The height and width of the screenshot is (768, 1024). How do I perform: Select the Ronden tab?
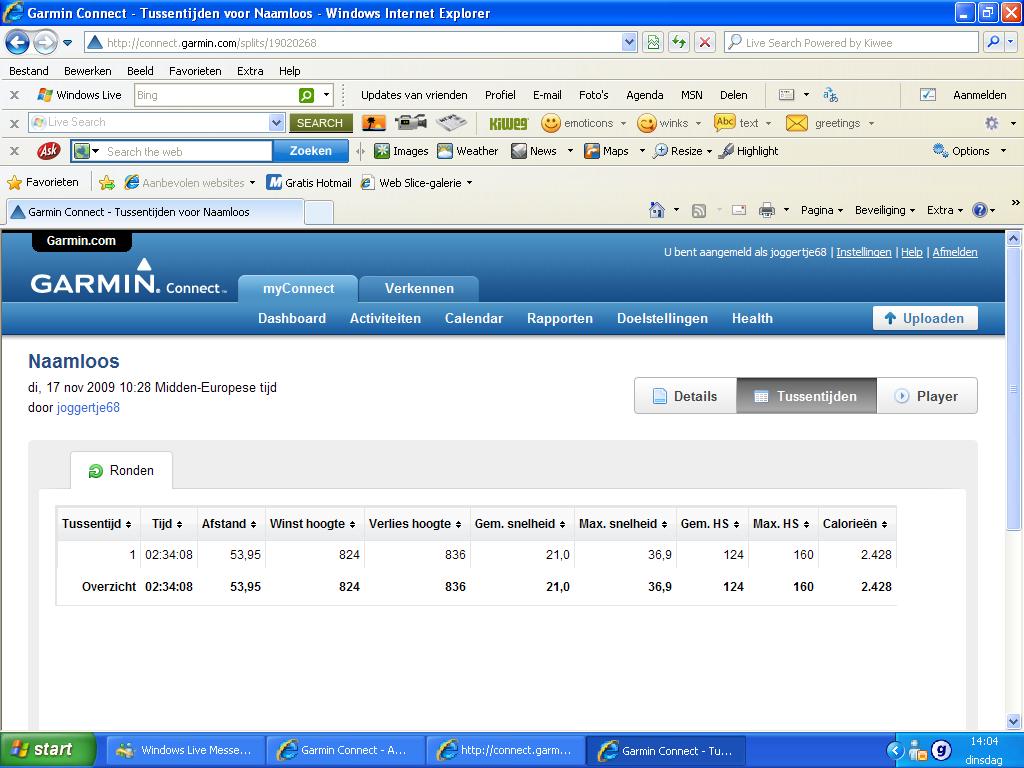point(121,470)
